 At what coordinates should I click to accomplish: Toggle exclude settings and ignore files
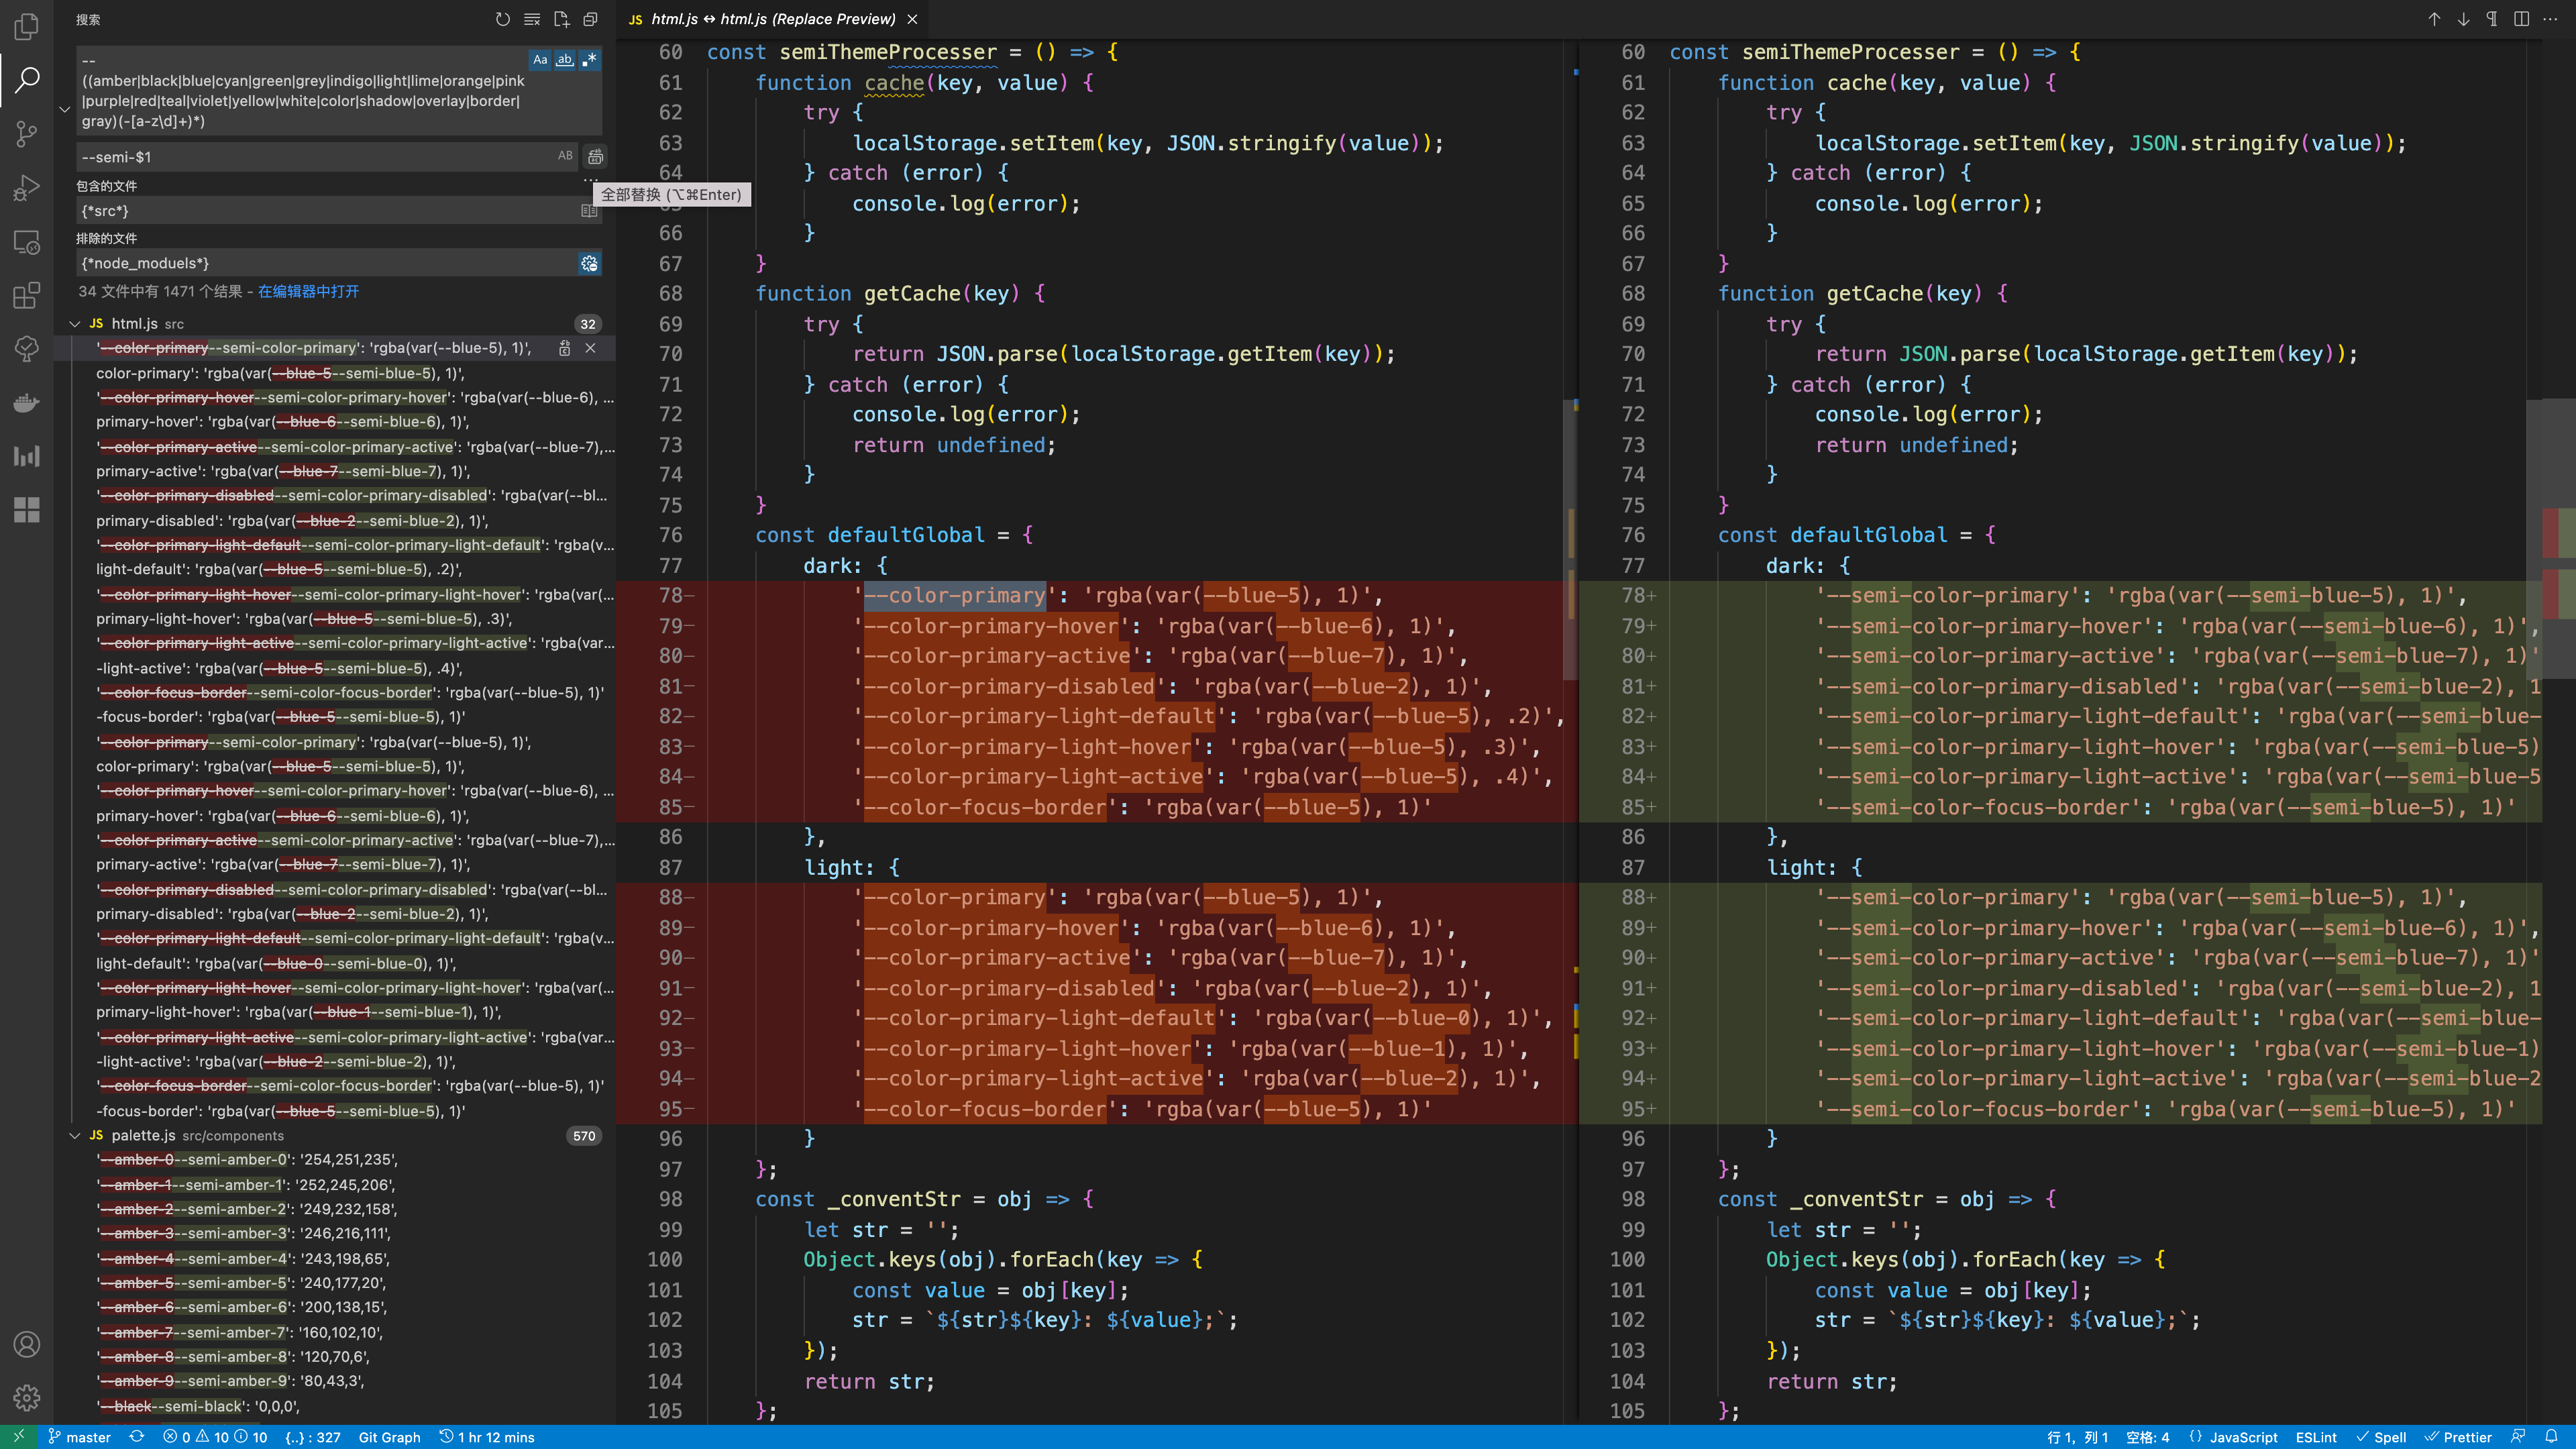coord(589,264)
